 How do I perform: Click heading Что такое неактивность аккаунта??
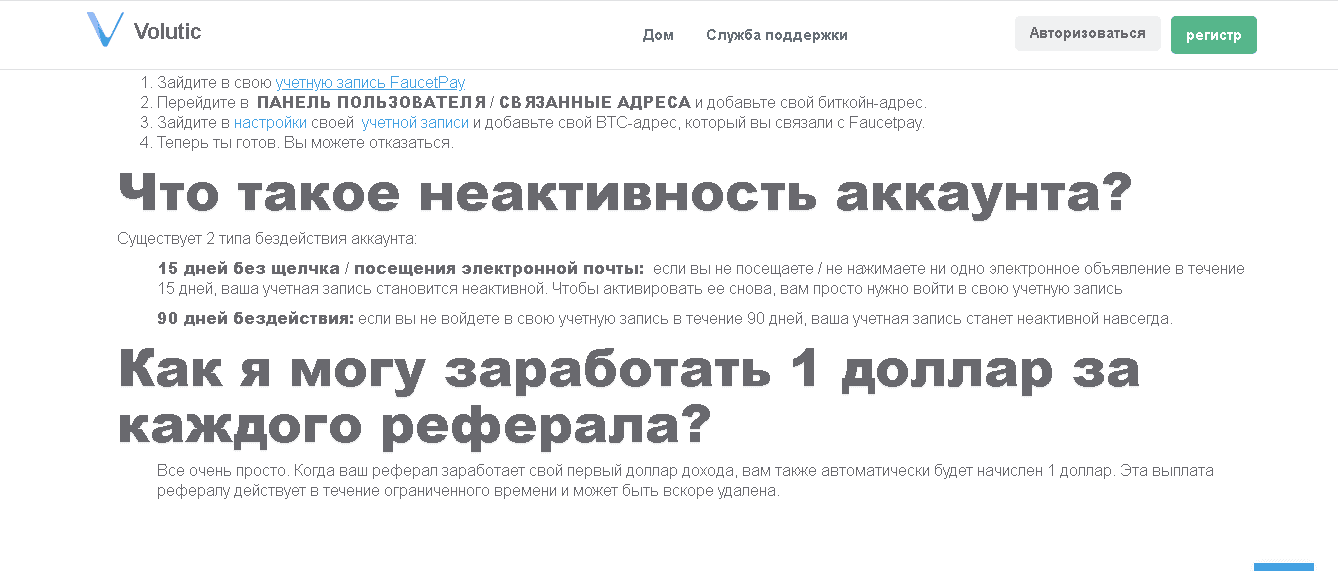pos(625,193)
